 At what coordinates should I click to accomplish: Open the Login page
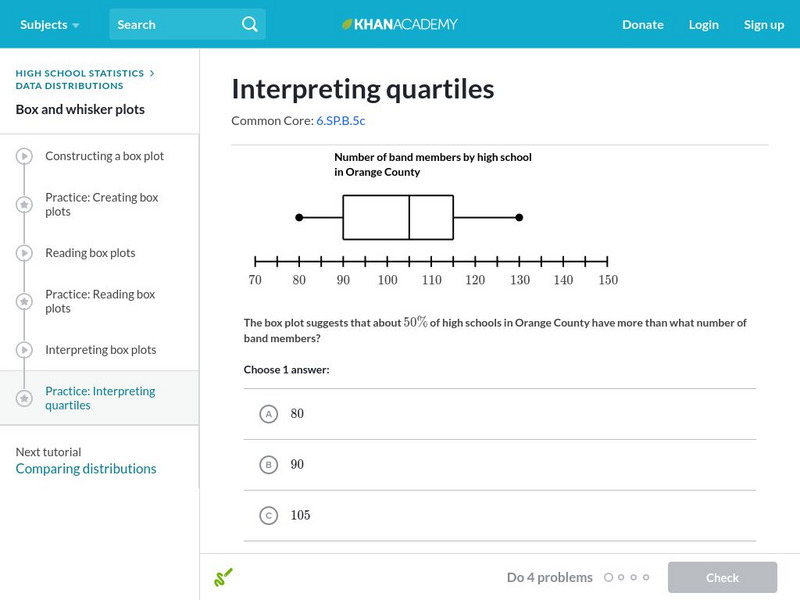pyautogui.click(x=703, y=24)
